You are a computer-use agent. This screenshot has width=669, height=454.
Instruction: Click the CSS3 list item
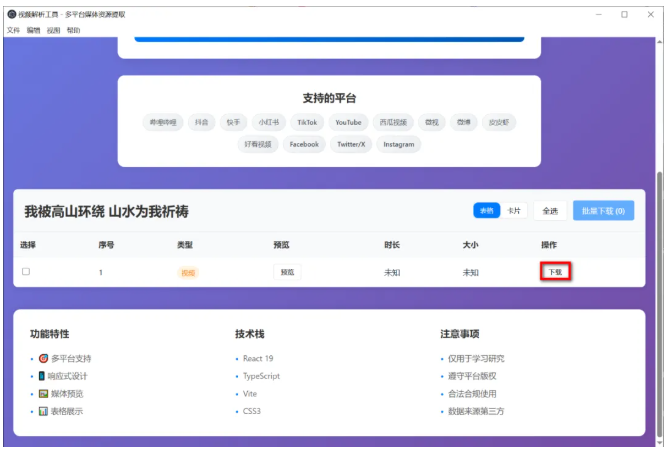click(252, 411)
